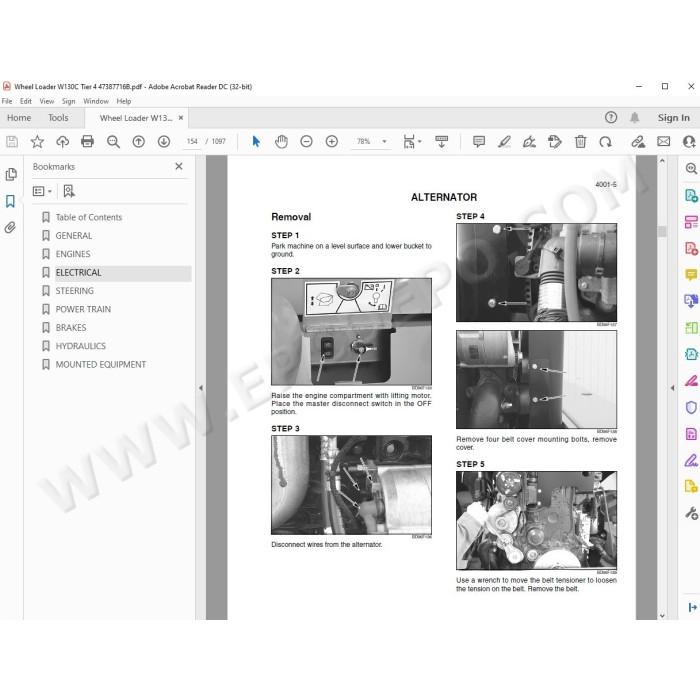Collapse the right tools pane arrow
The image size is (700, 700).
tap(672, 388)
